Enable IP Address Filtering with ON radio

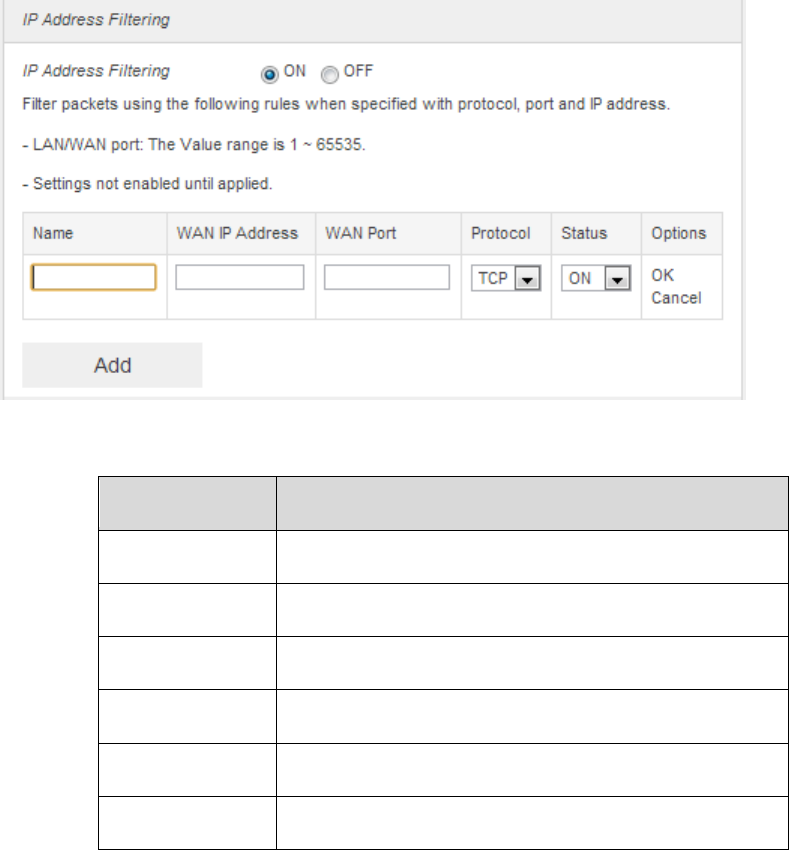[x=267, y=73]
